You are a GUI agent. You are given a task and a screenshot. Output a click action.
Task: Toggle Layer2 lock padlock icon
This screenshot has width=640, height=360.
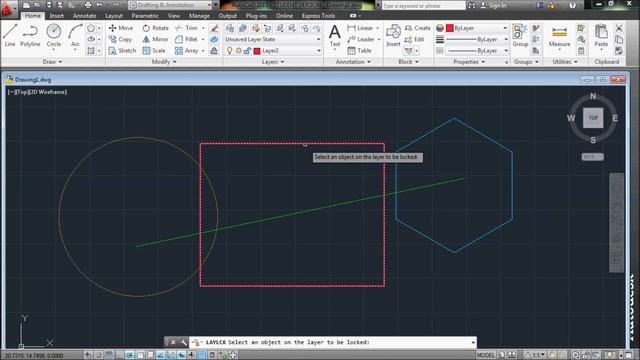coord(247,51)
